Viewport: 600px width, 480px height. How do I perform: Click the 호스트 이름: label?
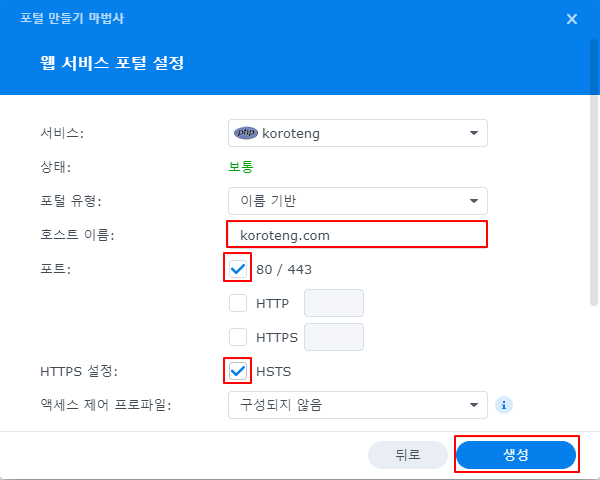pyautogui.click(x=77, y=235)
